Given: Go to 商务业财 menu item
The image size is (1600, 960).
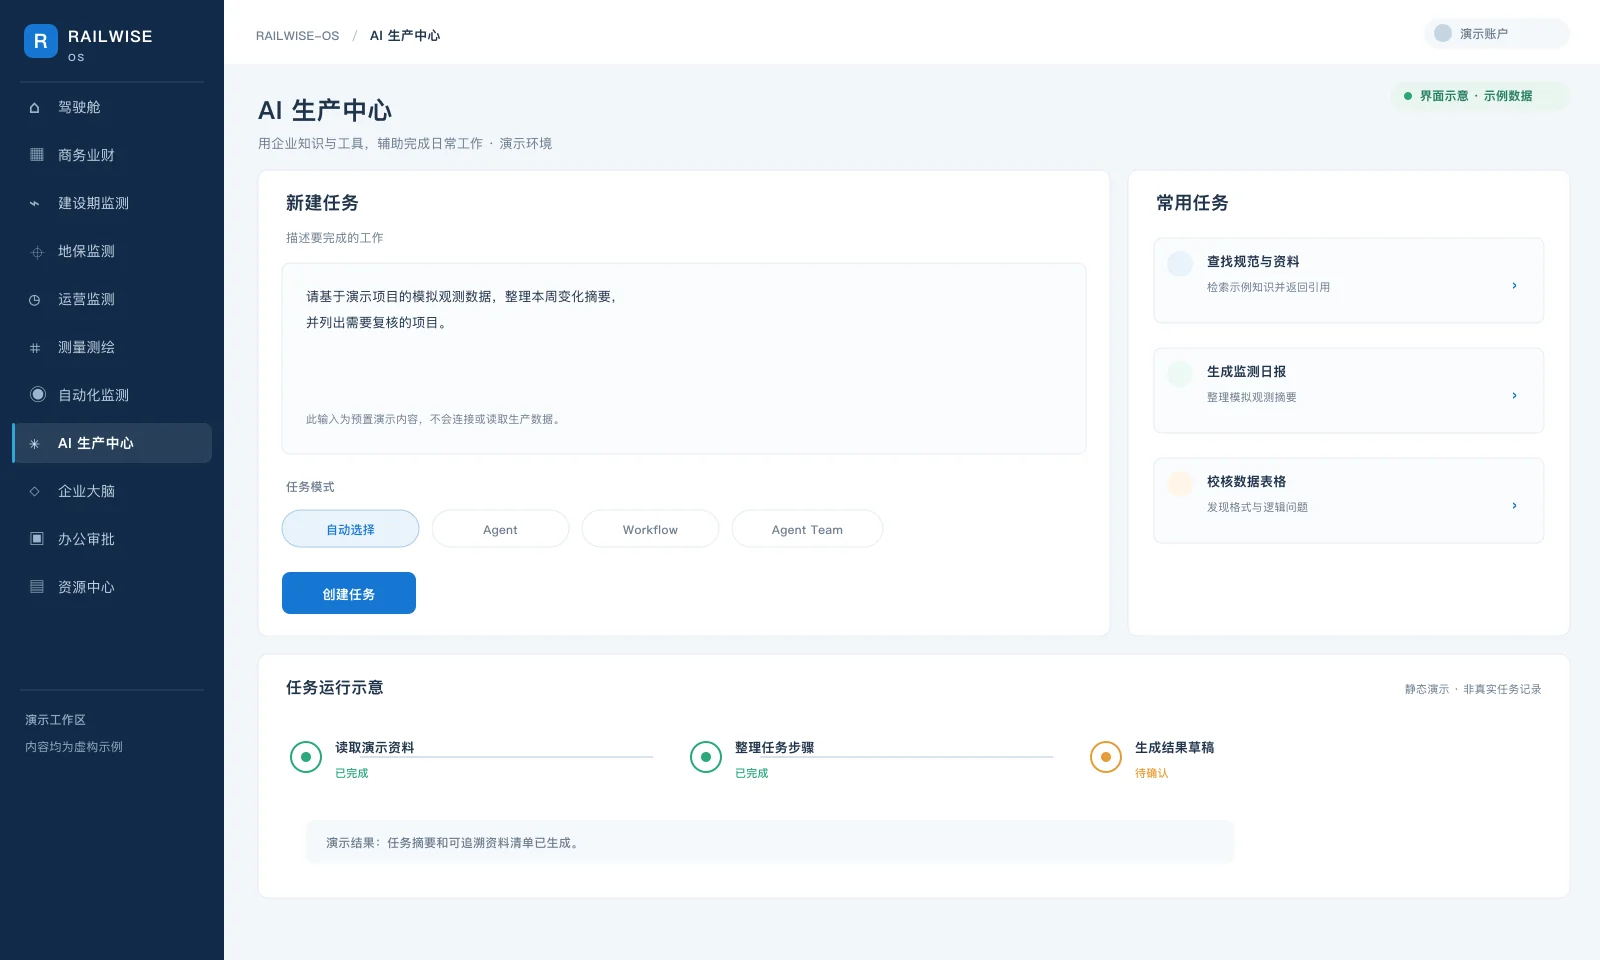Looking at the screenshot, I should (x=112, y=155).
